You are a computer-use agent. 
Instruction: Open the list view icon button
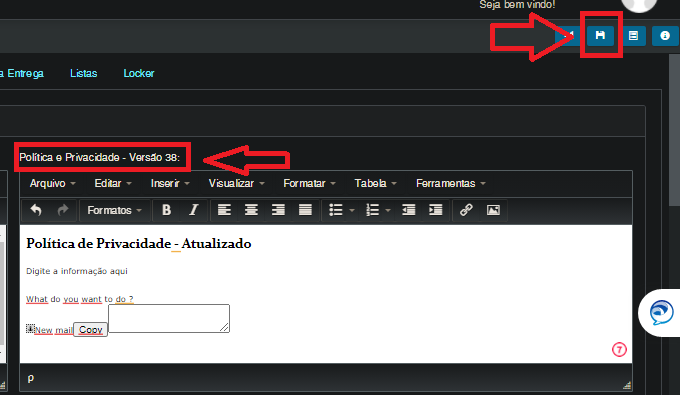[x=633, y=36]
